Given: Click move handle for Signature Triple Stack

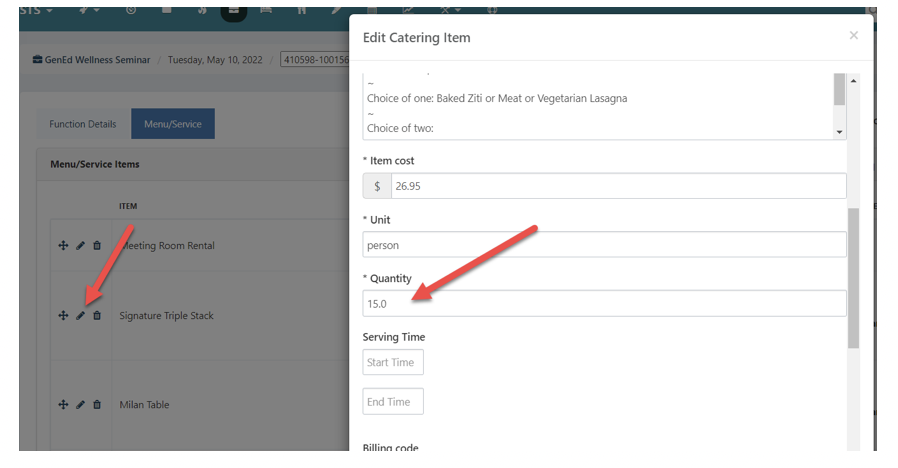Looking at the screenshot, I should pyautogui.click(x=63, y=316).
